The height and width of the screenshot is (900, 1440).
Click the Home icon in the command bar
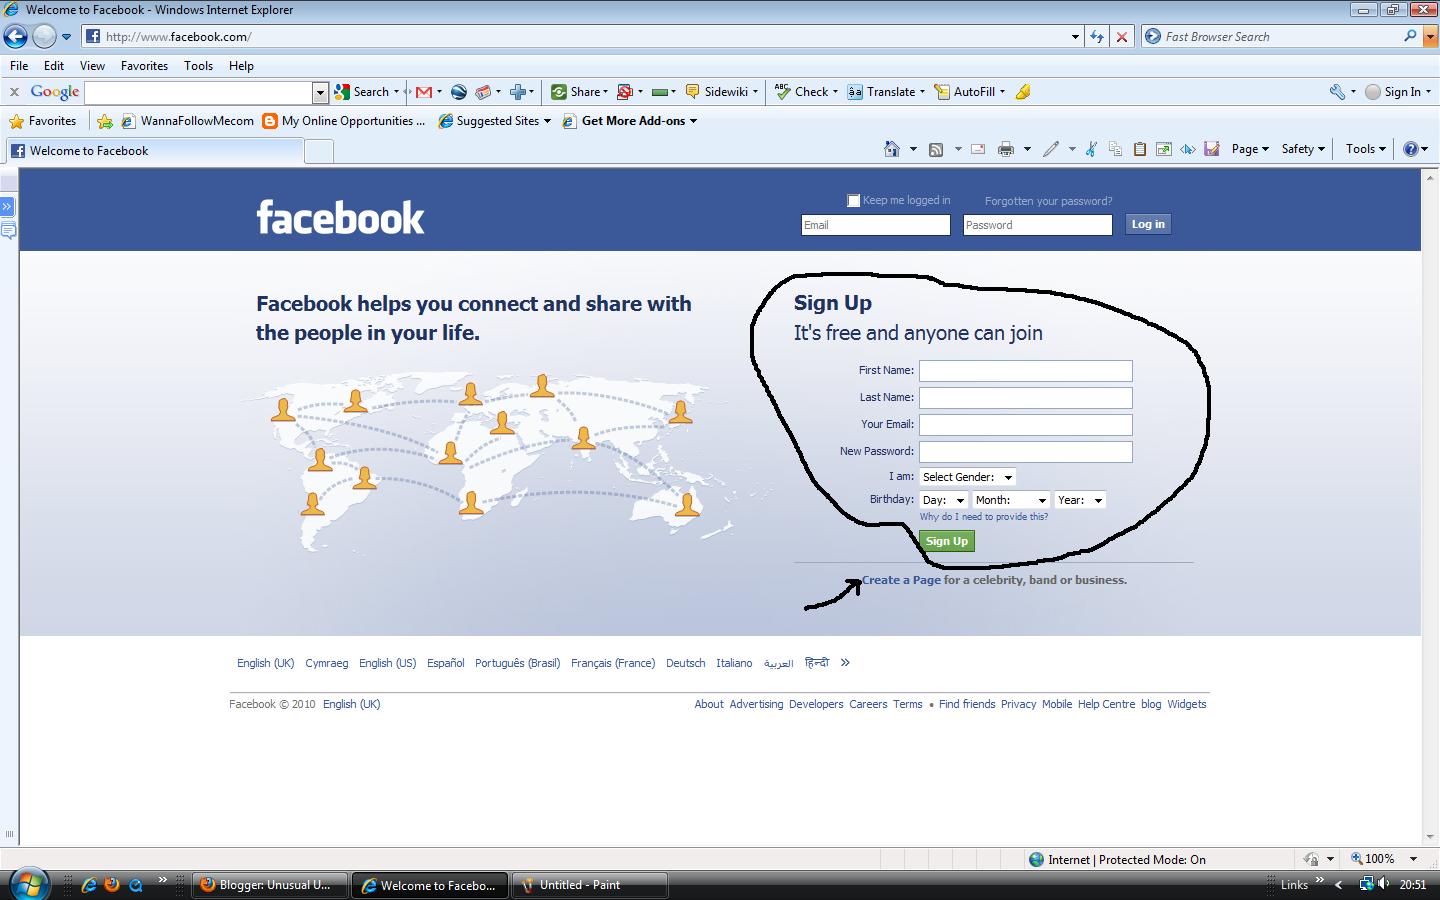coord(892,149)
